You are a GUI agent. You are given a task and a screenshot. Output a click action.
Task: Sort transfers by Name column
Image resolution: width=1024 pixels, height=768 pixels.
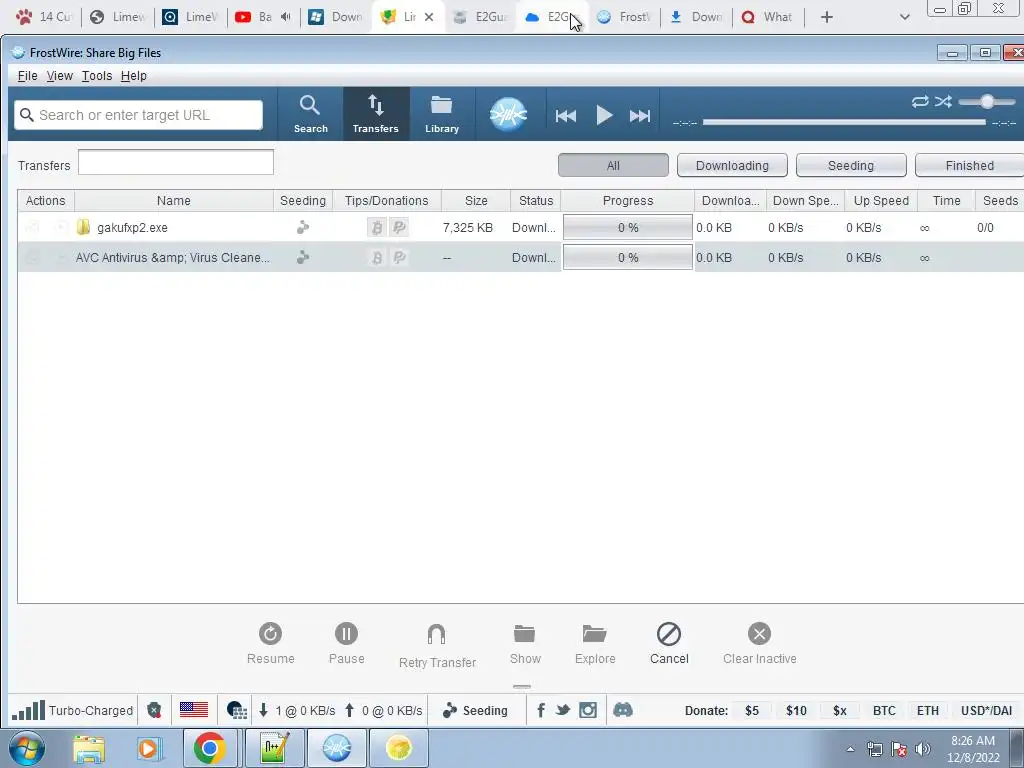click(174, 200)
